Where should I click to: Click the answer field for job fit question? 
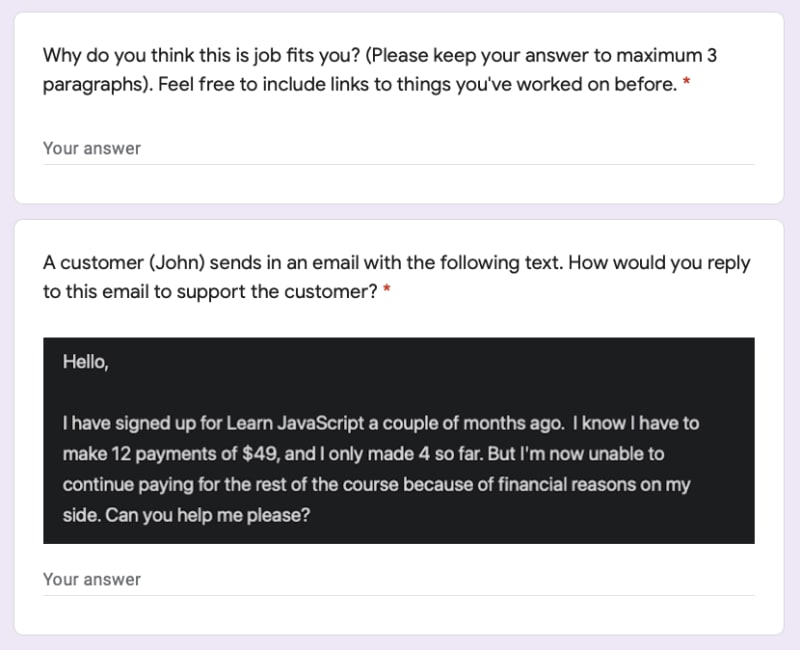tap(398, 149)
